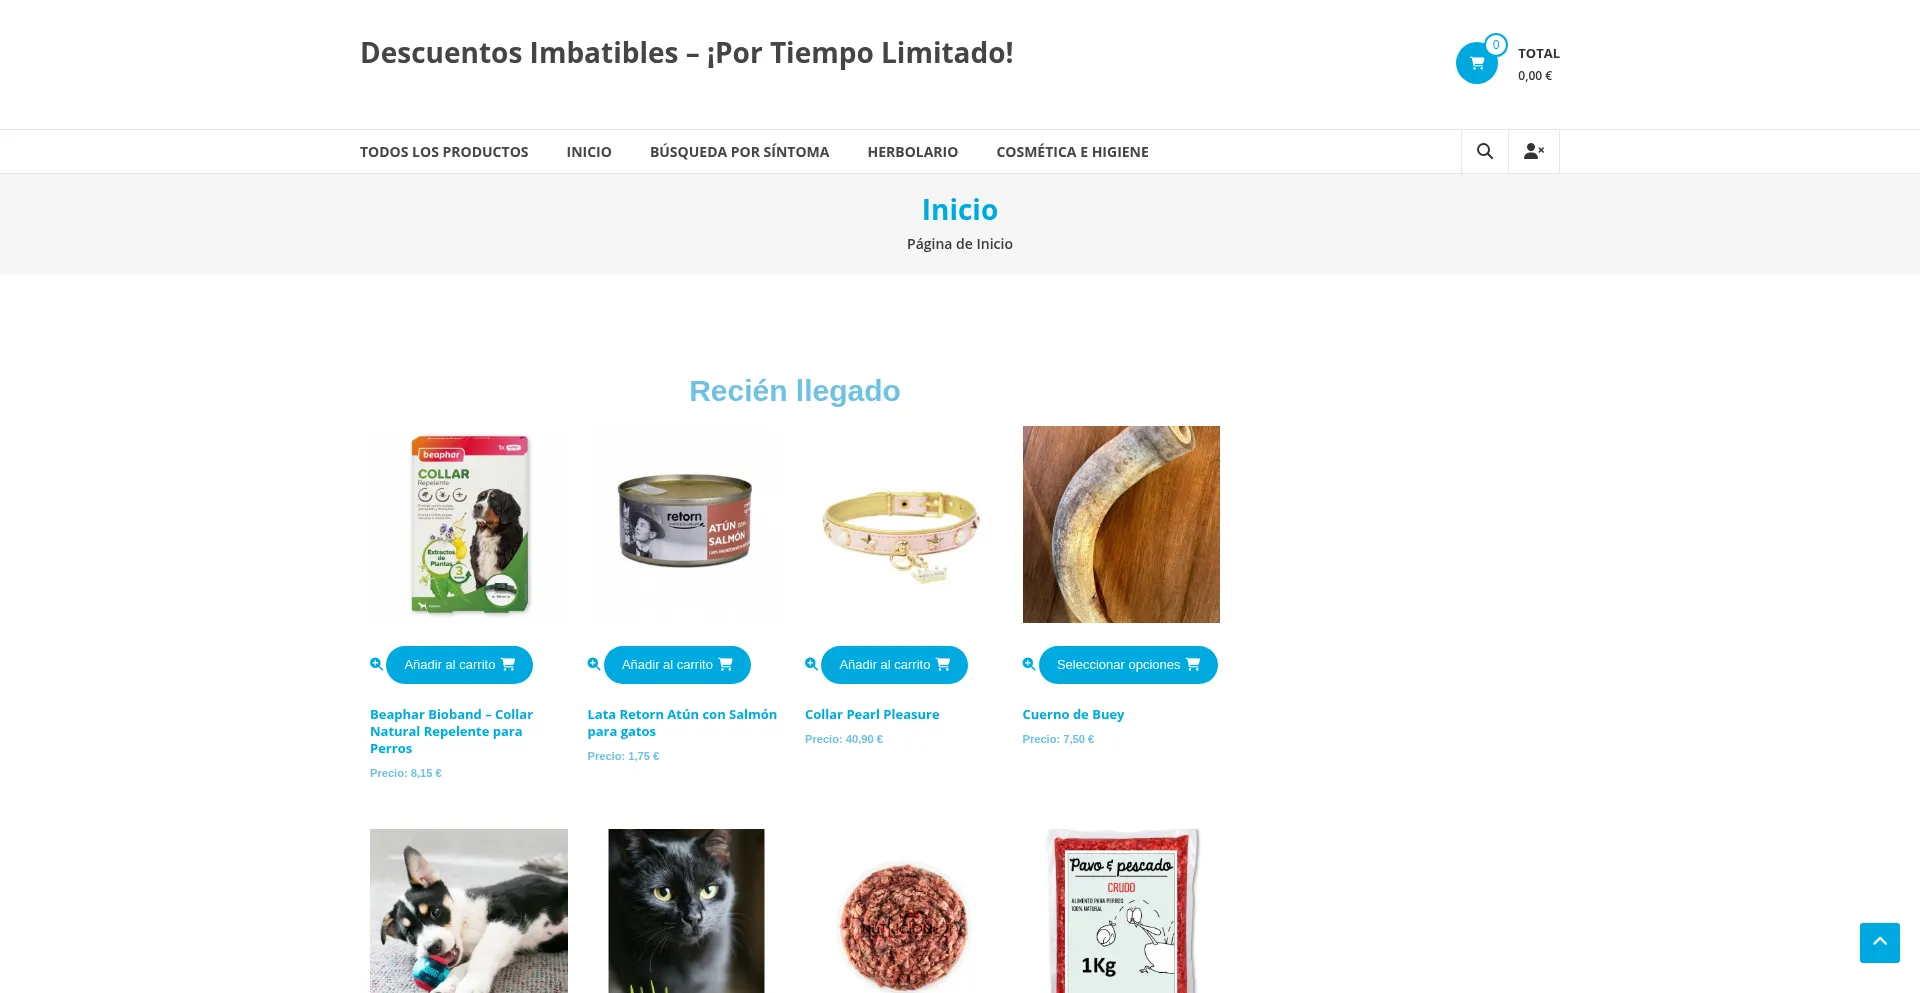
Task: Open the shopping cart icon in header
Action: [1477, 63]
